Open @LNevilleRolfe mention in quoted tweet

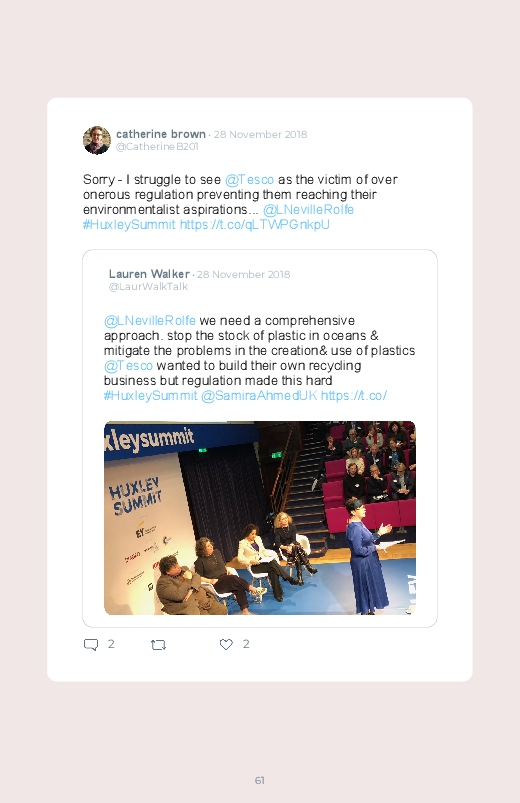pos(150,321)
